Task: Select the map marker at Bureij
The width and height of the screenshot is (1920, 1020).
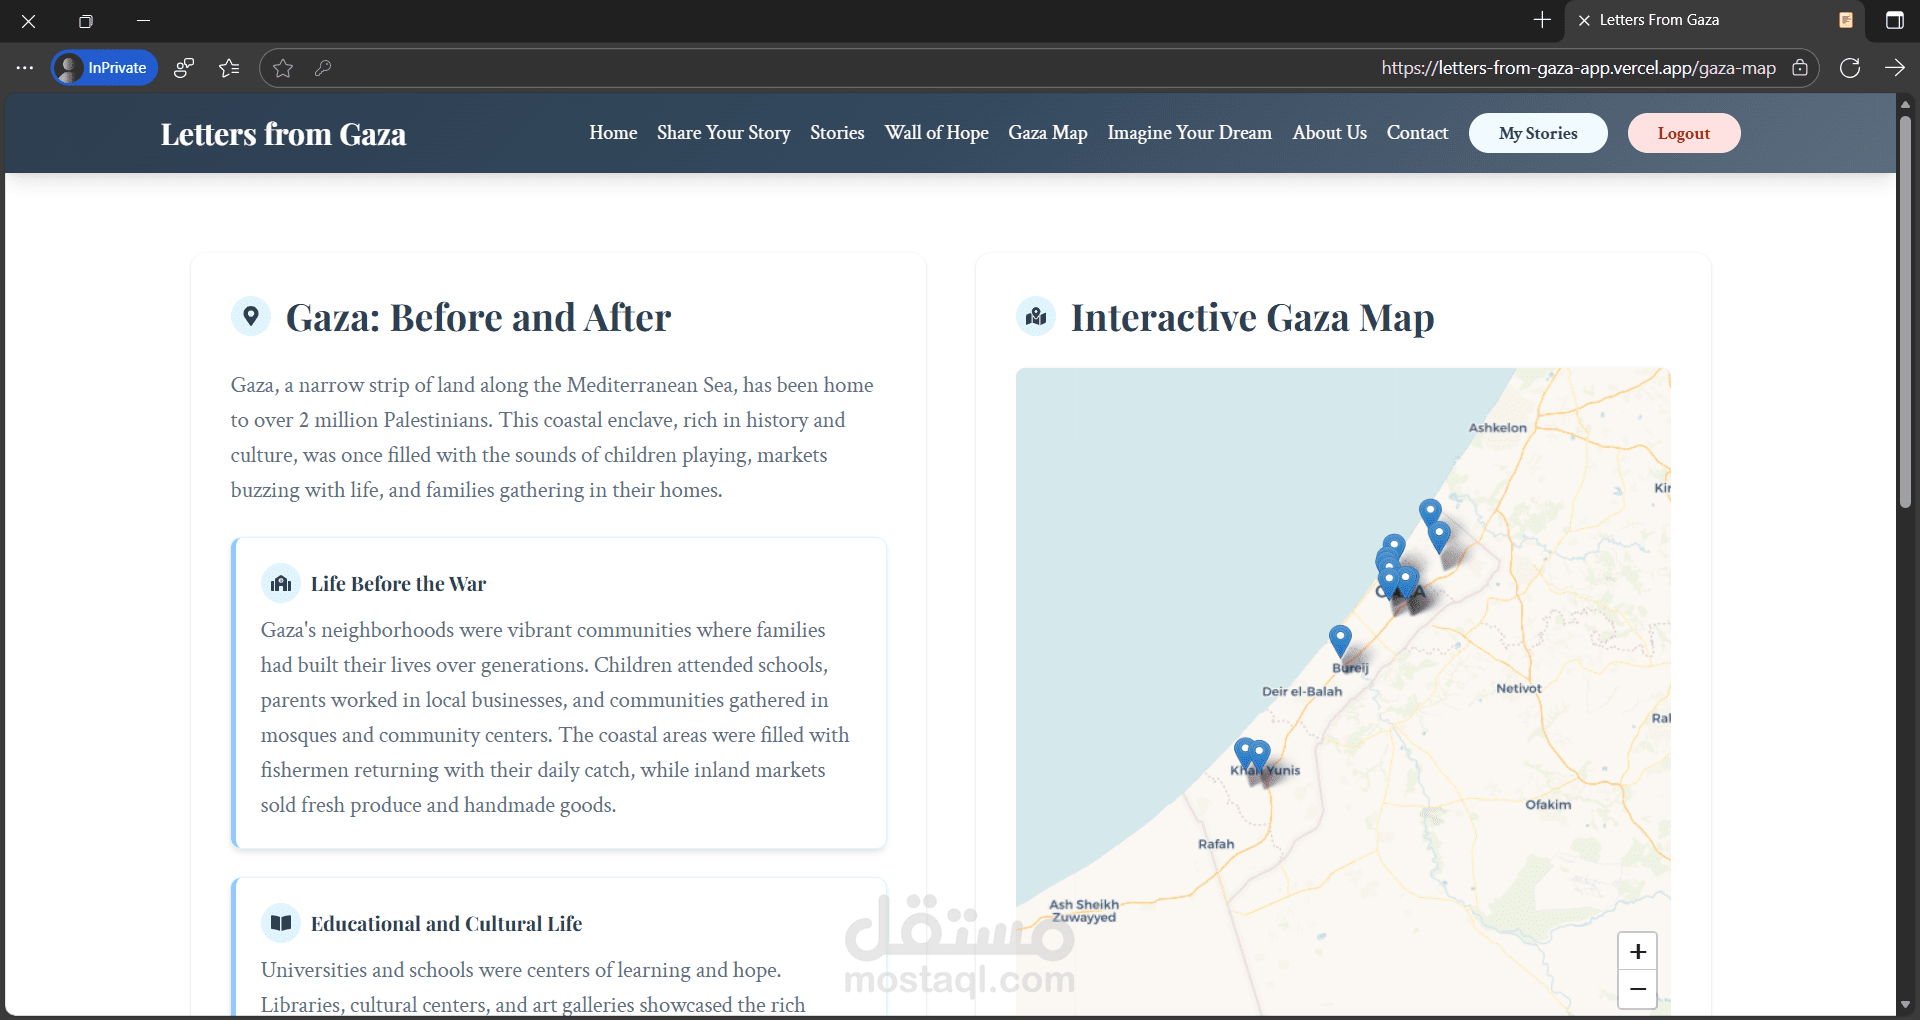Action: tap(1340, 641)
